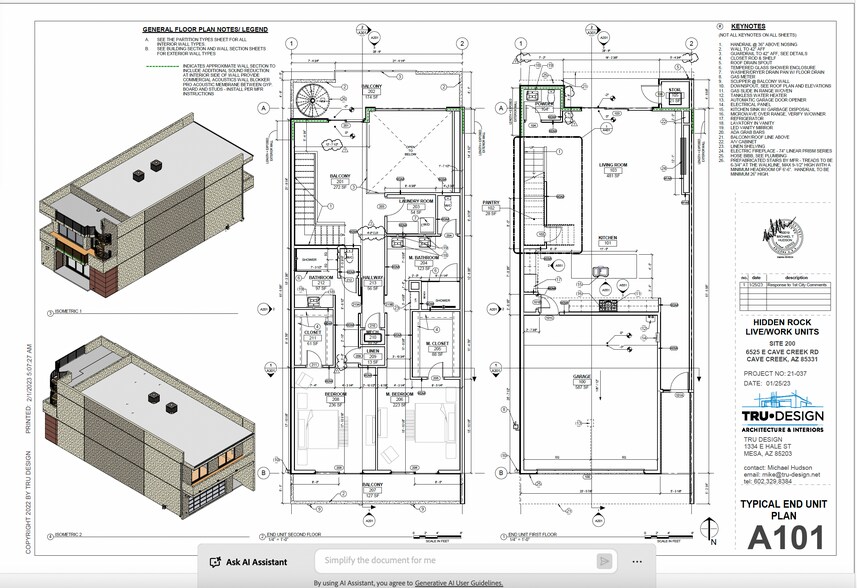This screenshot has width=857, height=588.
Task: Open the Generative AI User Guidelines link
Action: point(458,582)
